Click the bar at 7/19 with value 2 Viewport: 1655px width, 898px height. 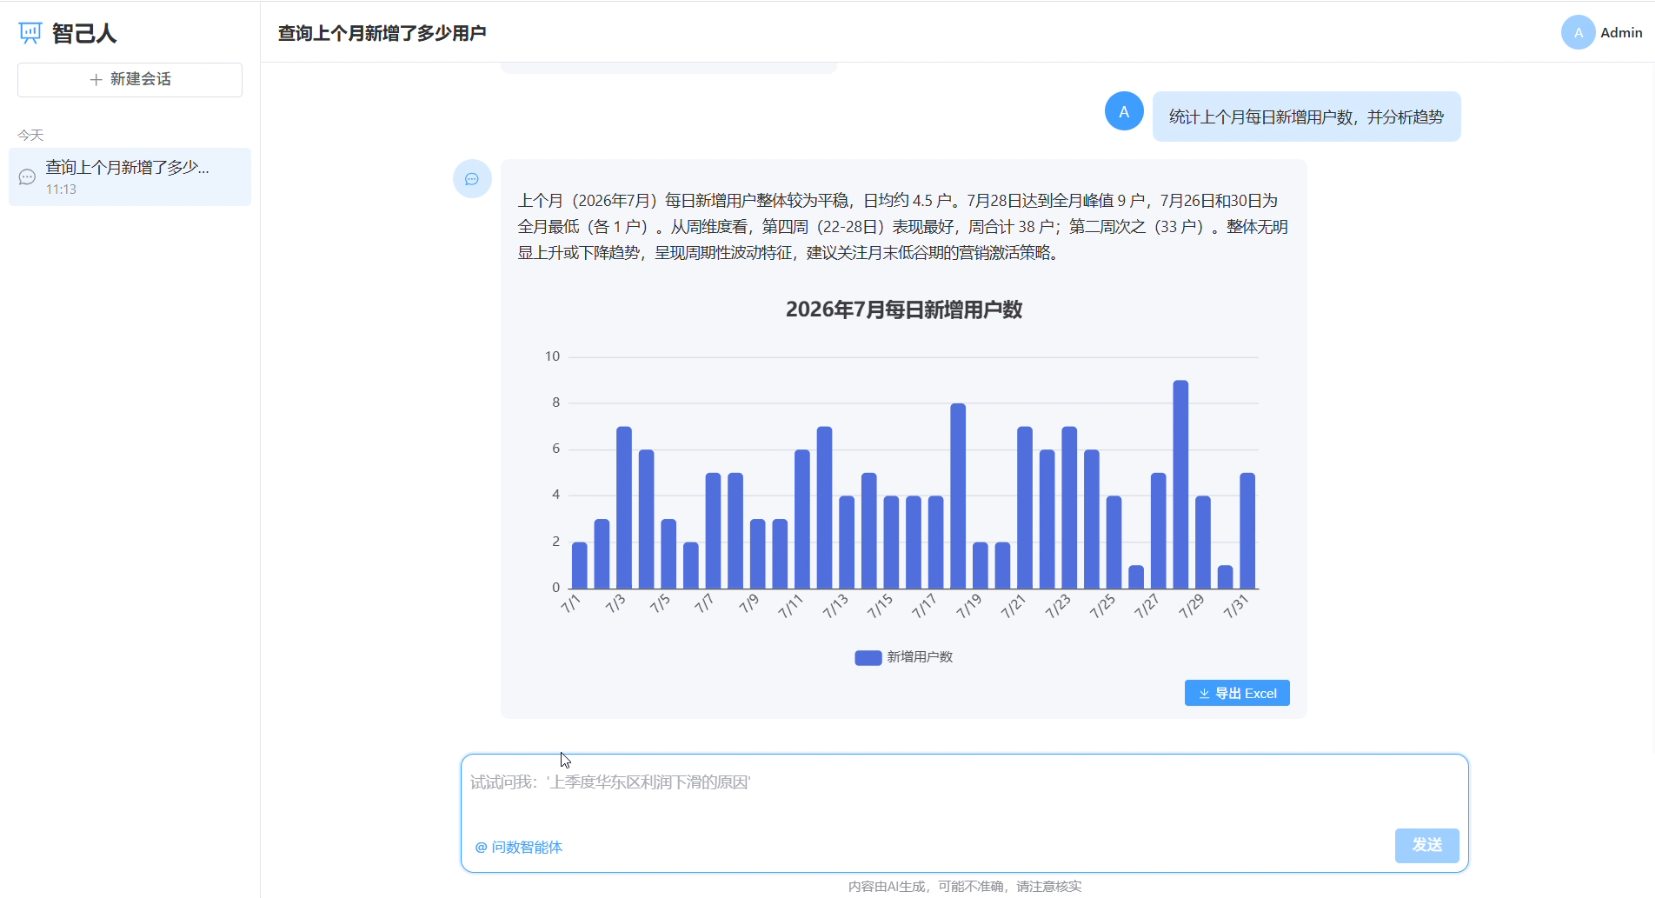click(980, 565)
